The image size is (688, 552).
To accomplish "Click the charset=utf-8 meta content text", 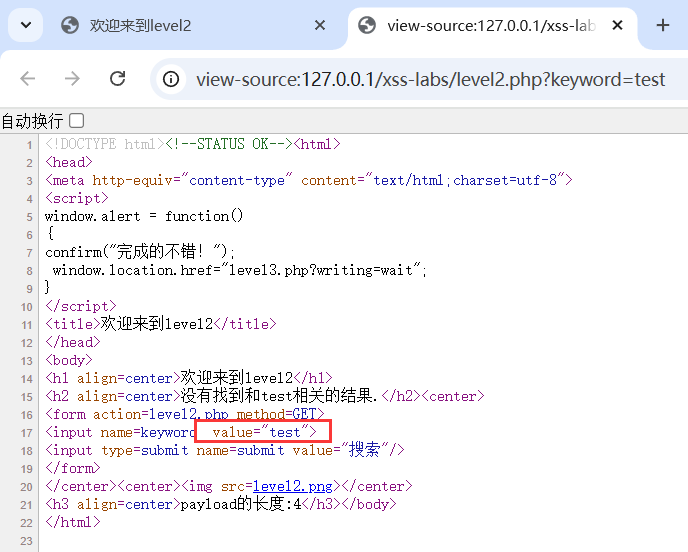I will [x=505, y=180].
